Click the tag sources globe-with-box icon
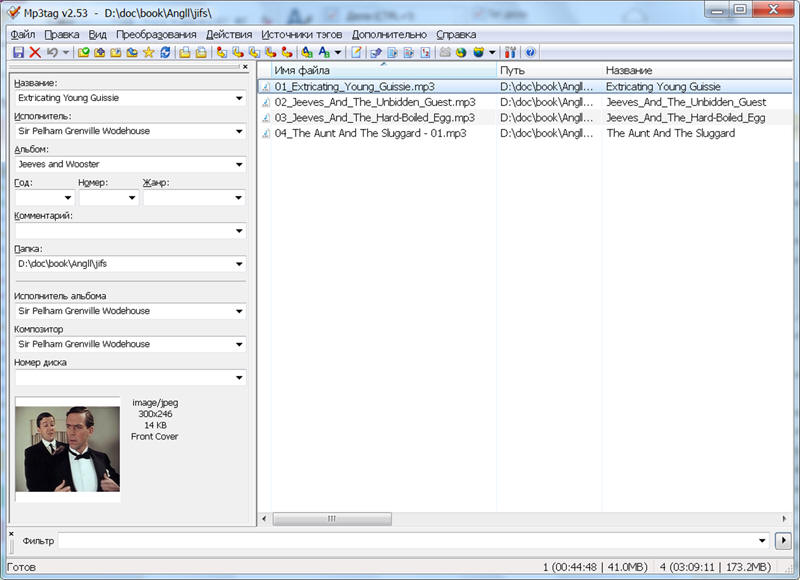The height and width of the screenshot is (580, 800). pyautogui.click(x=478, y=52)
